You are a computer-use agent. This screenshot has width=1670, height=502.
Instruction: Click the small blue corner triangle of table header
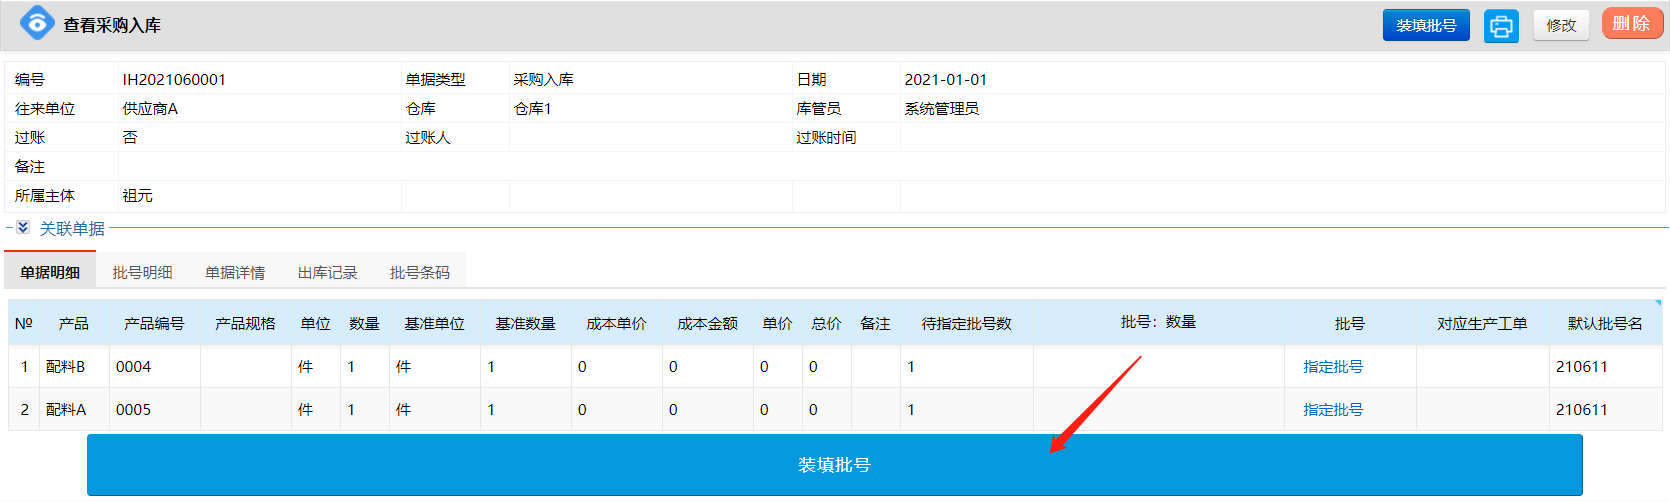click(1657, 303)
